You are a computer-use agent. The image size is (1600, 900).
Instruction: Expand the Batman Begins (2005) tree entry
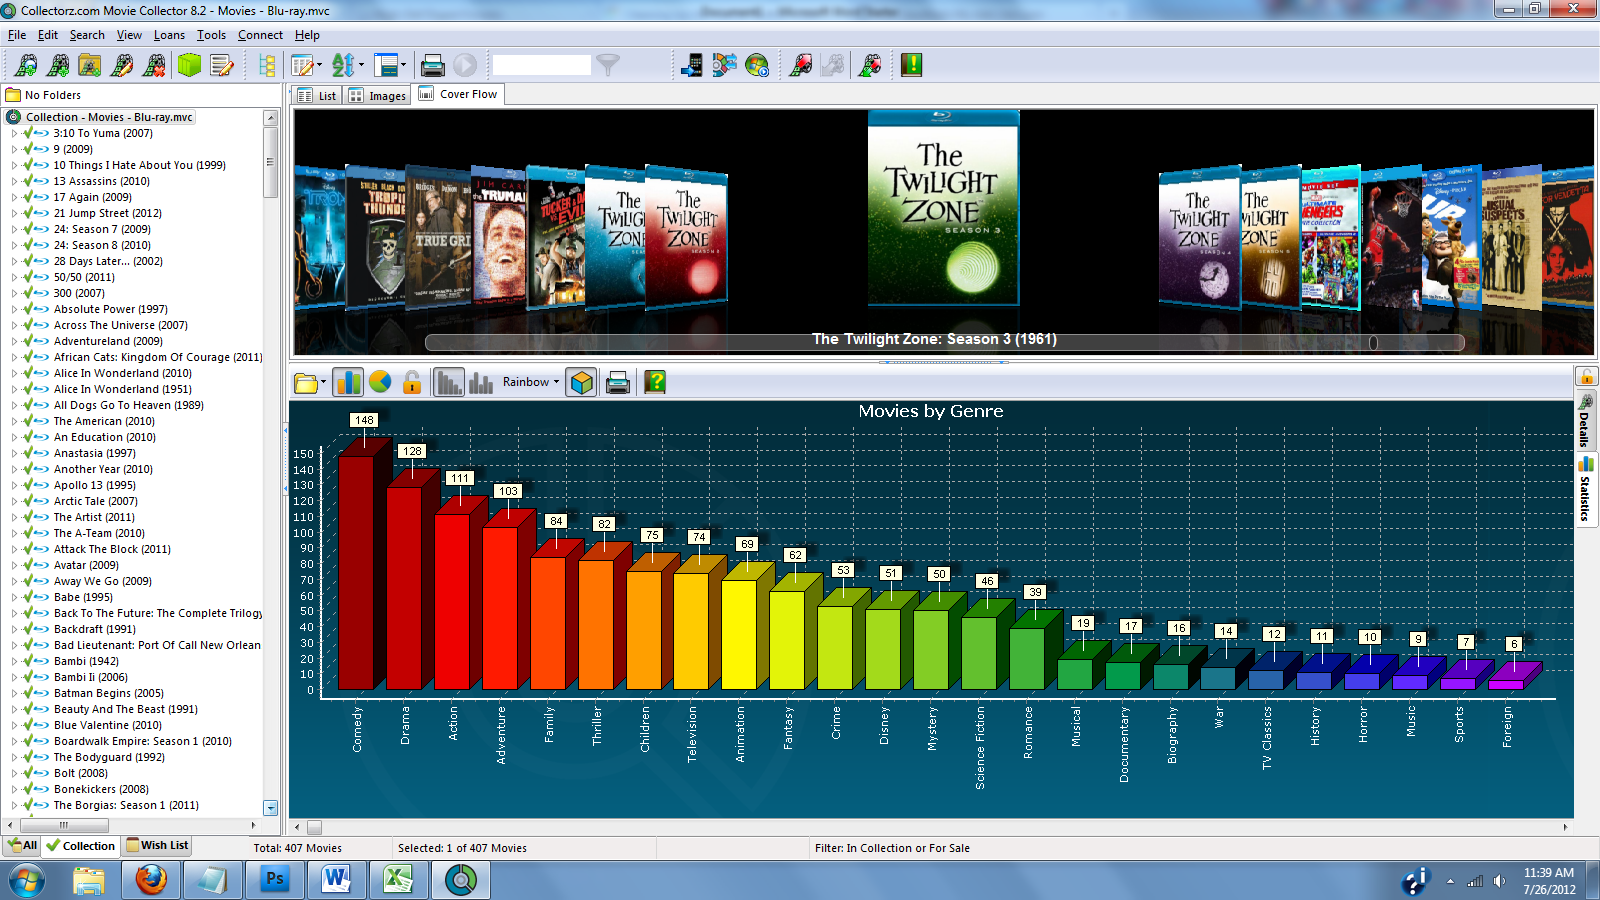coord(14,693)
